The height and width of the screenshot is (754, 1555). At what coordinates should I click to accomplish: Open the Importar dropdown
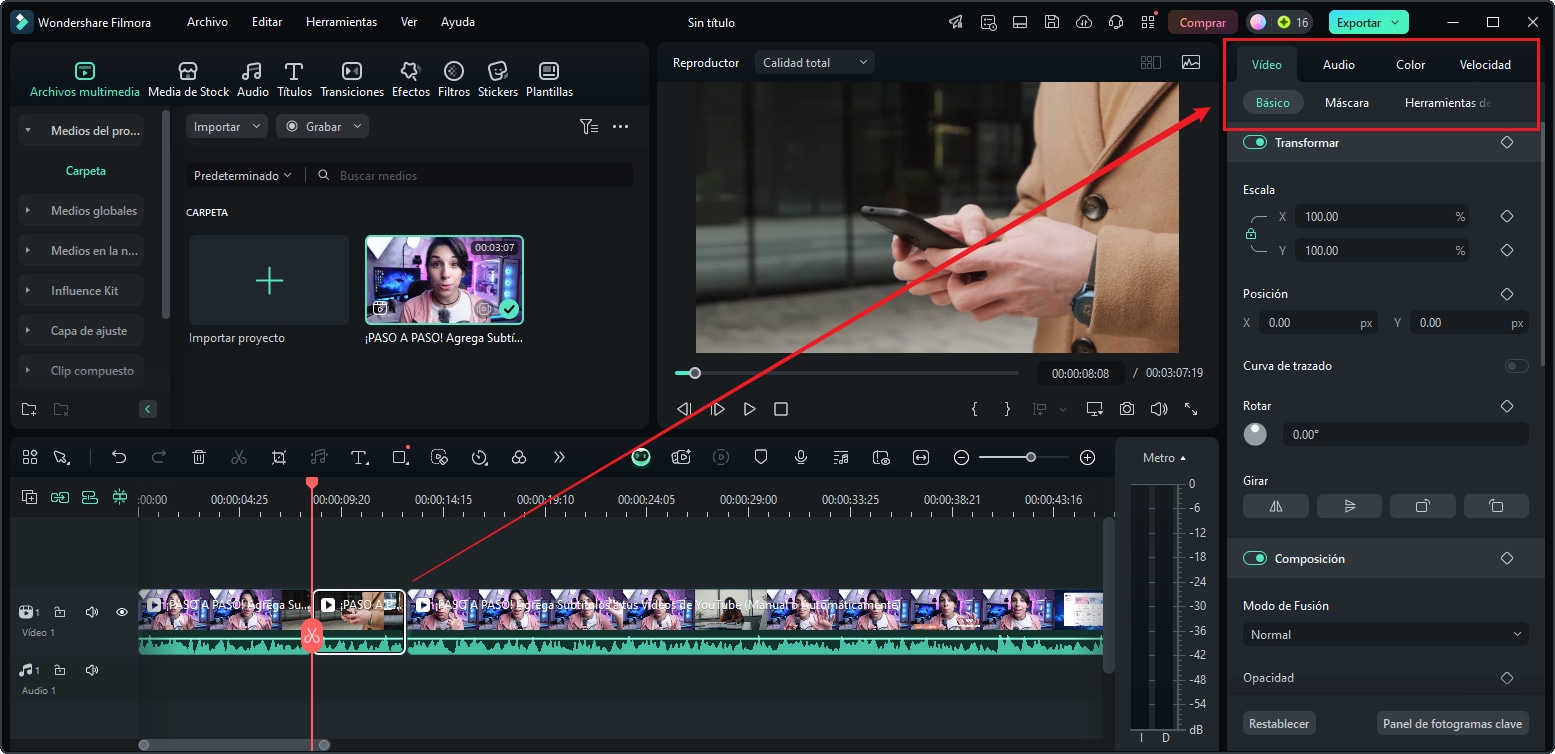[x=227, y=127]
